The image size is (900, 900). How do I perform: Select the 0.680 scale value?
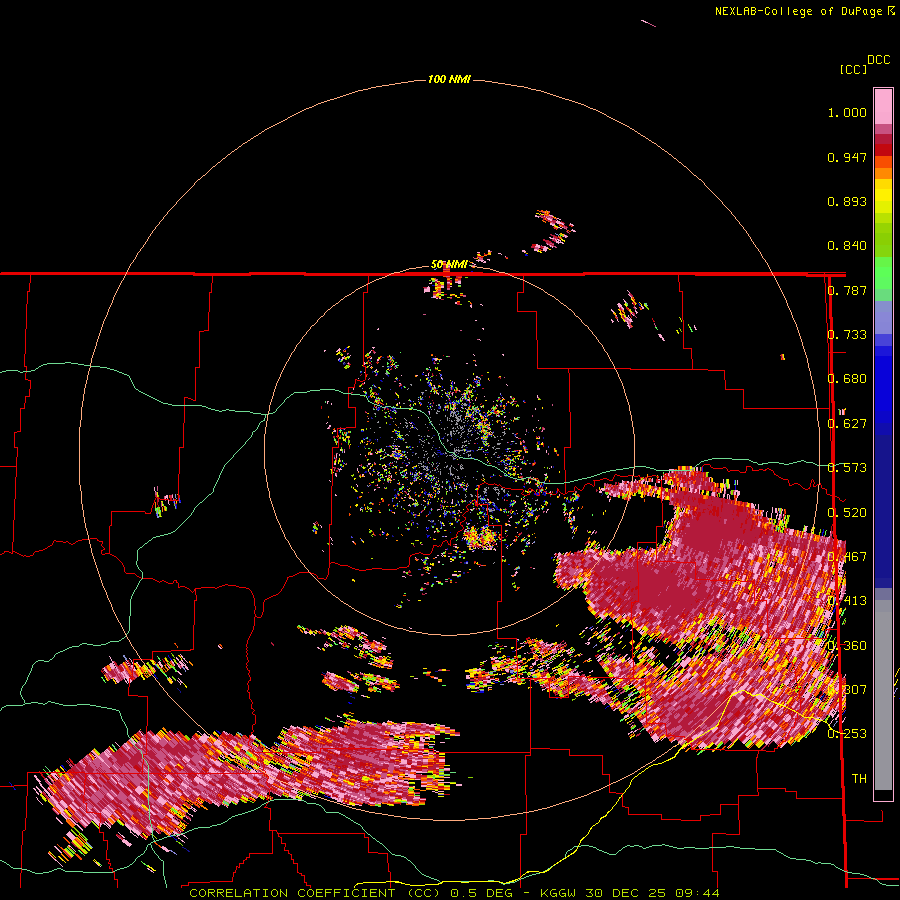pos(847,379)
